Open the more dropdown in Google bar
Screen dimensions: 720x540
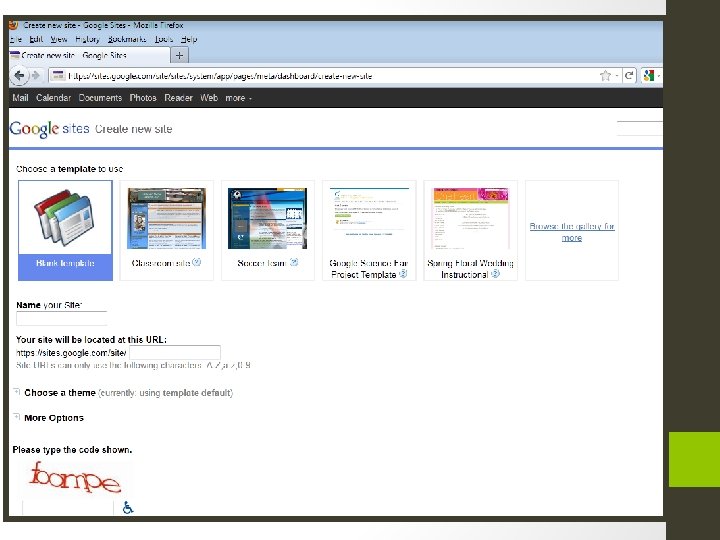click(x=238, y=98)
